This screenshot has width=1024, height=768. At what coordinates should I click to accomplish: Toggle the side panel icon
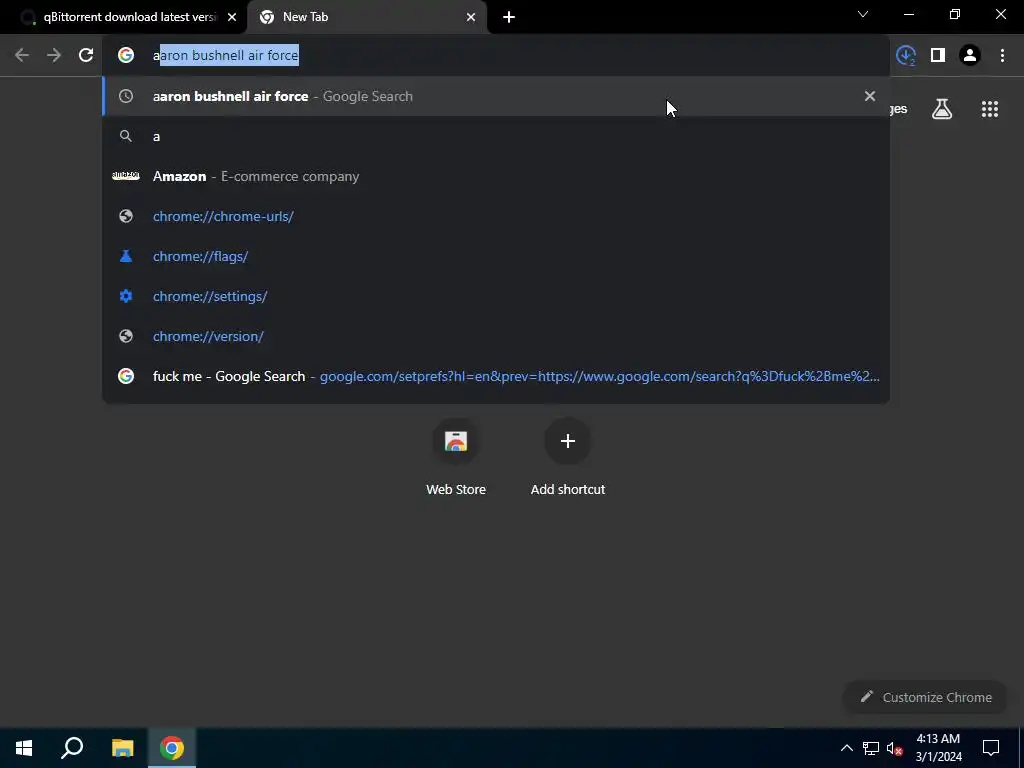click(x=938, y=56)
